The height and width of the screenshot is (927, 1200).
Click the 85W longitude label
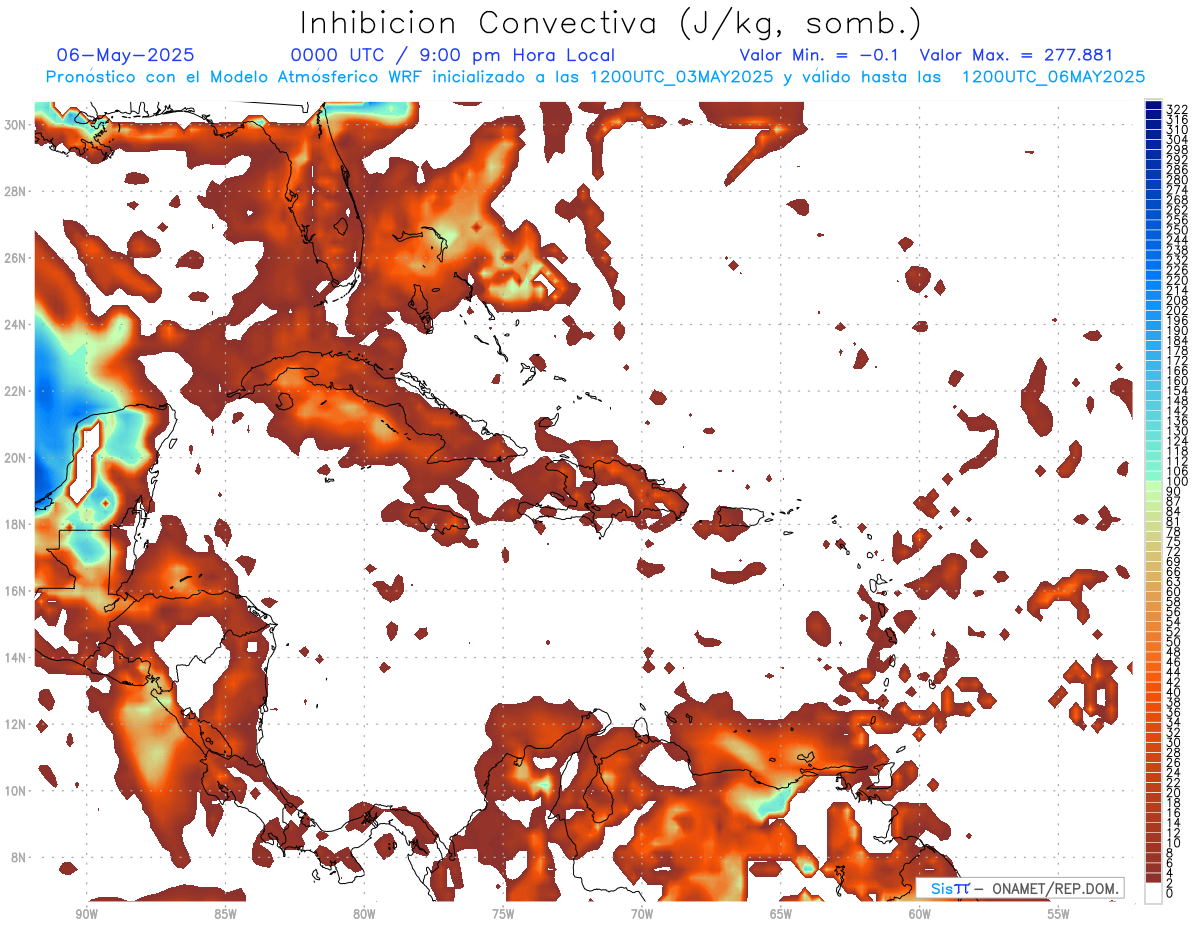[225, 914]
